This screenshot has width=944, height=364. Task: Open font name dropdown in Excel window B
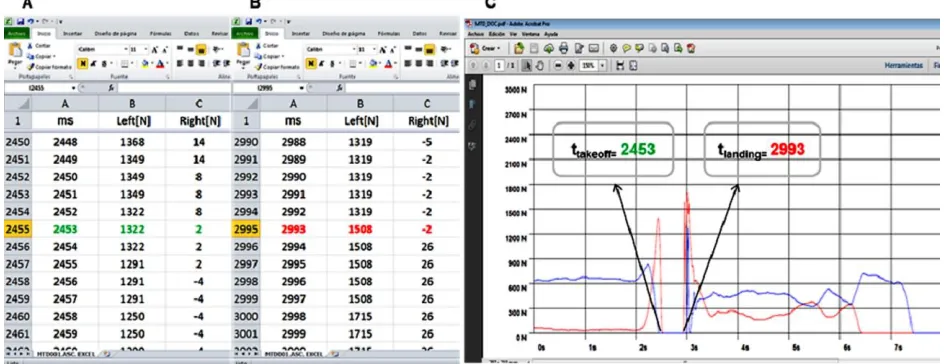click(354, 49)
